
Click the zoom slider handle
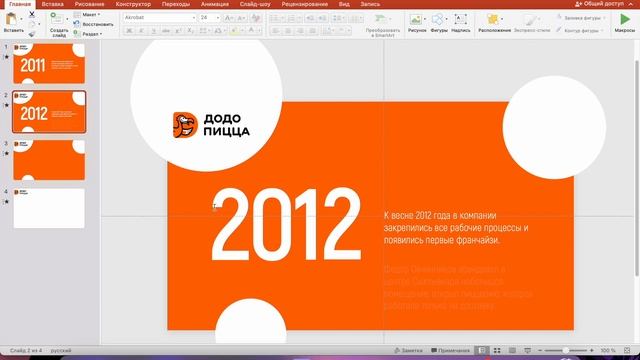565,350
